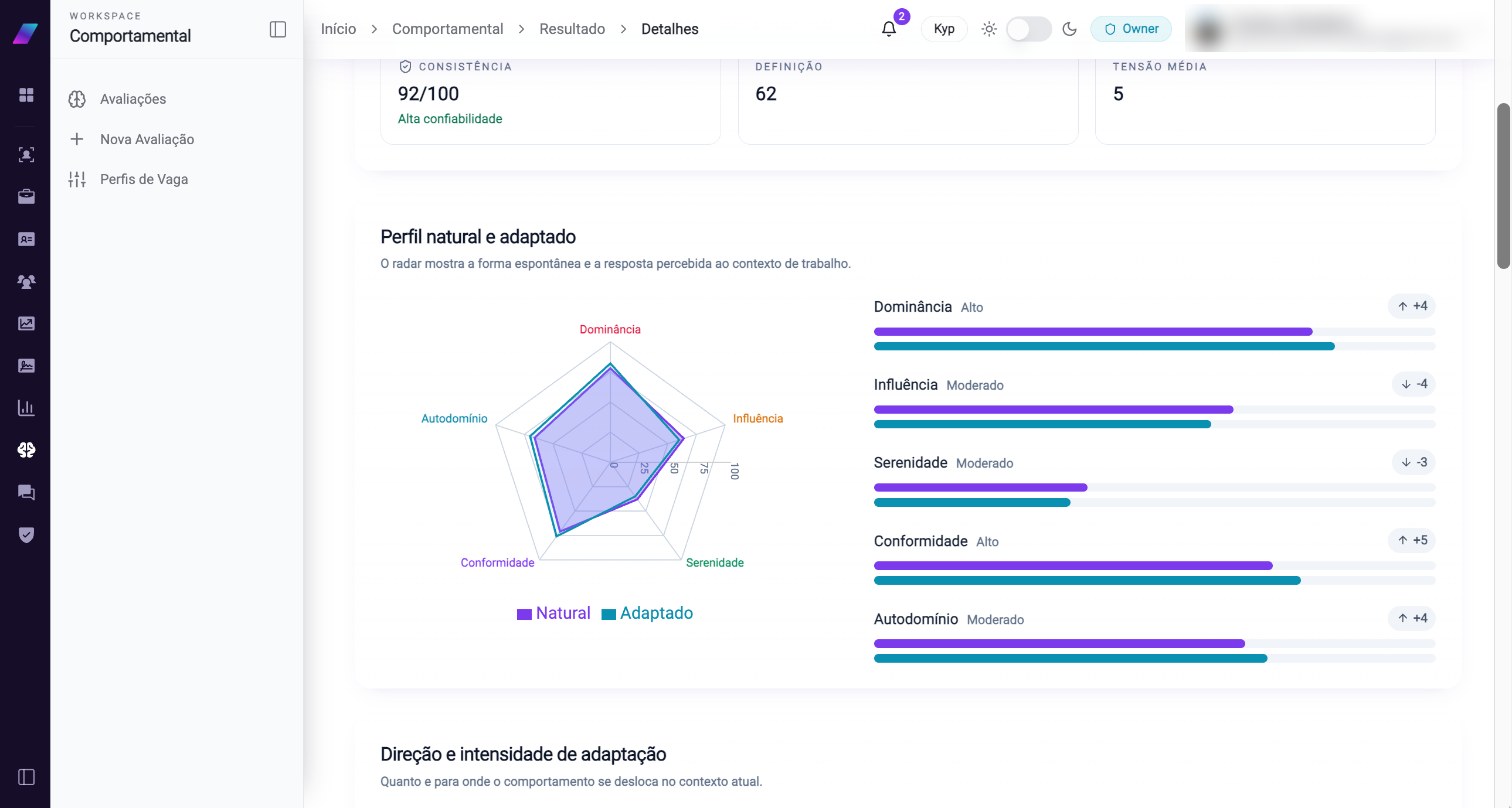Click the Conformidade teal adapted bar

point(1087,580)
